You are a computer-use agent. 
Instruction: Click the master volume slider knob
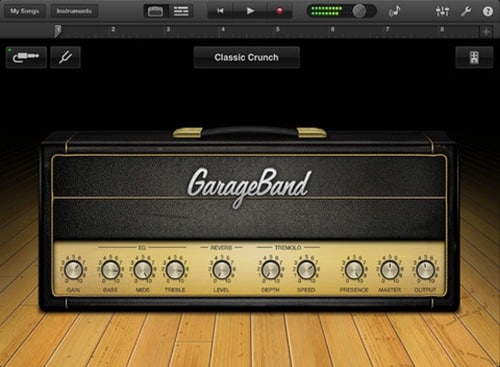(359, 11)
